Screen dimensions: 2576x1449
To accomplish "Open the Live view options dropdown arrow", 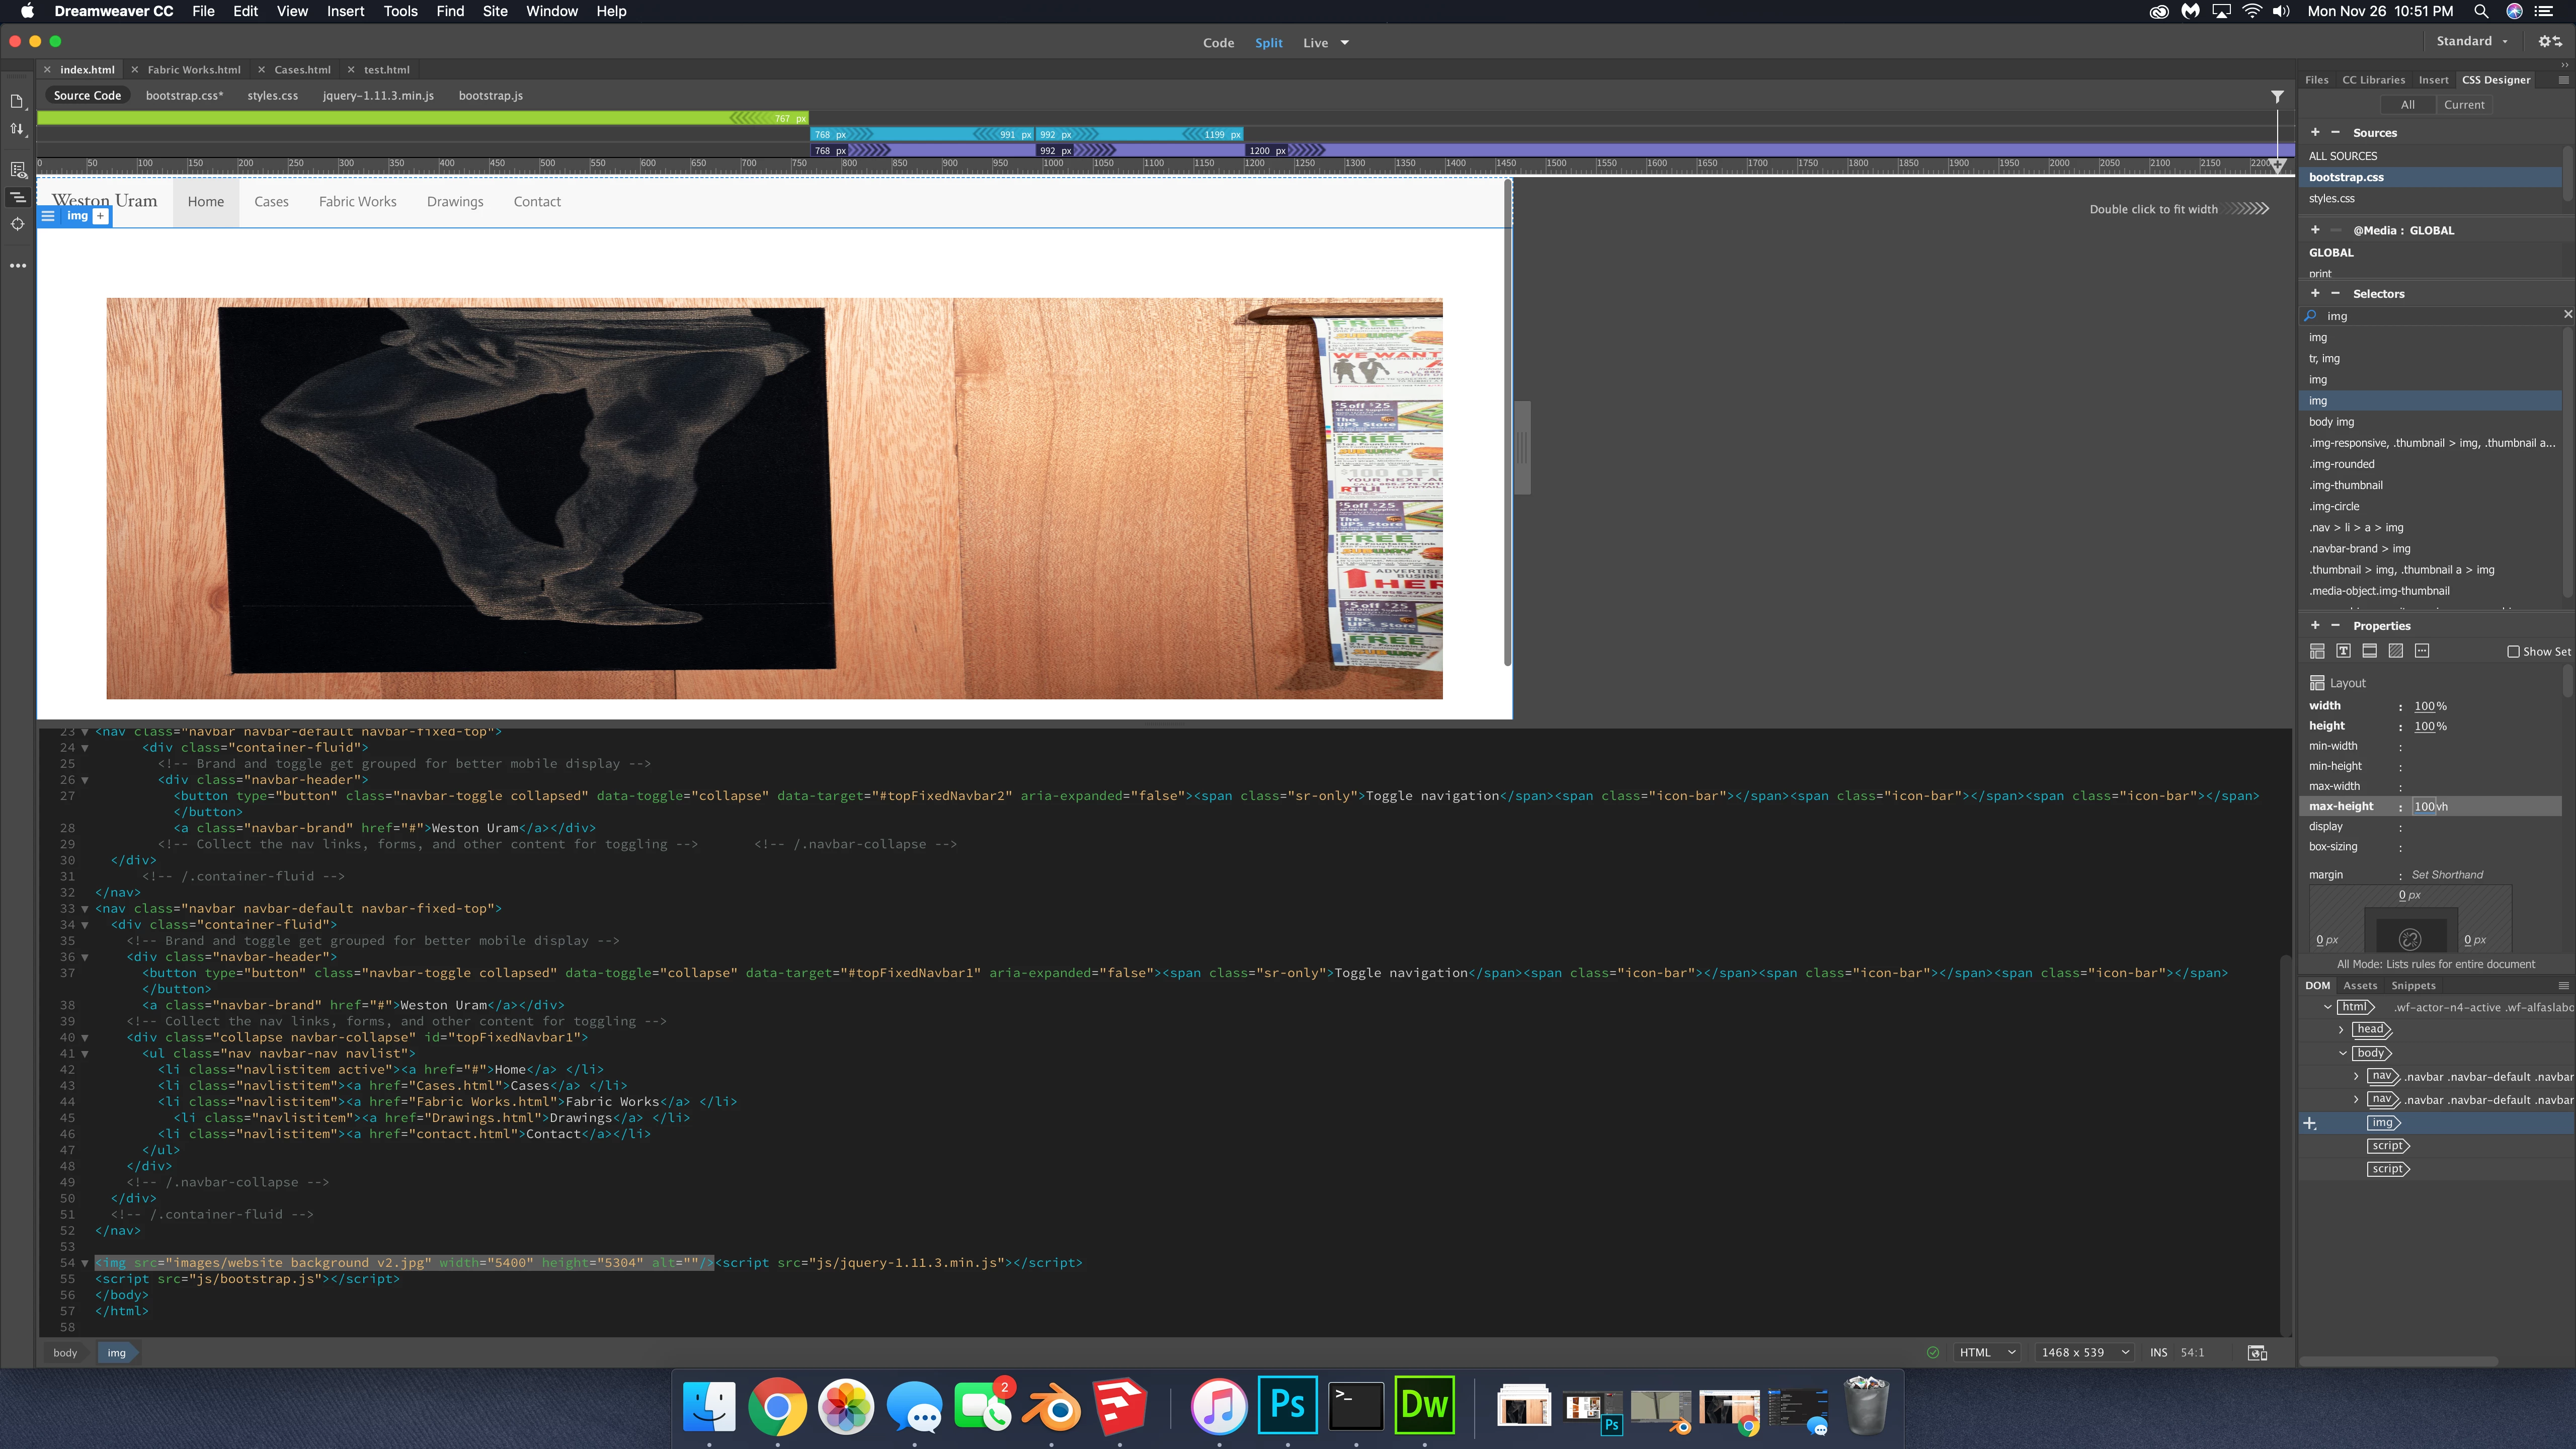I will pyautogui.click(x=1345, y=43).
